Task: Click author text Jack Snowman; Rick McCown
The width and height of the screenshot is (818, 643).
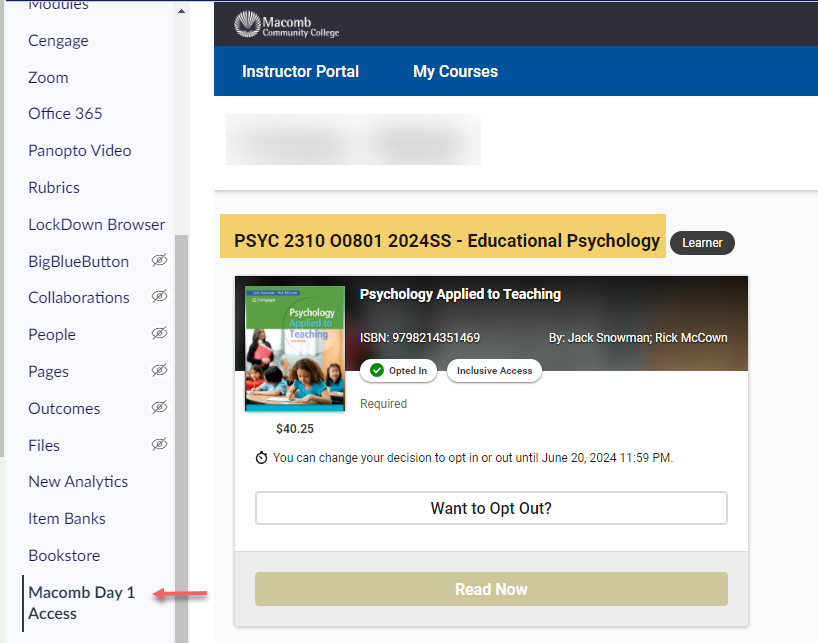Action: coord(637,338)
